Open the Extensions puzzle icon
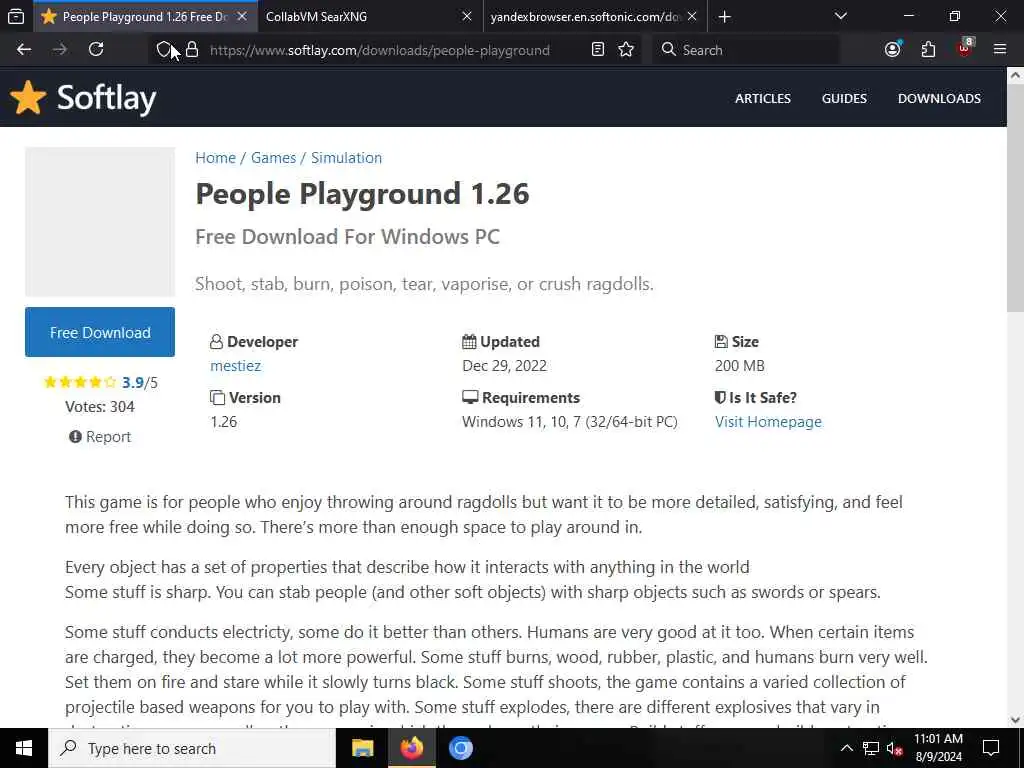Screen dimensions: 1024x768 (928, 50)
